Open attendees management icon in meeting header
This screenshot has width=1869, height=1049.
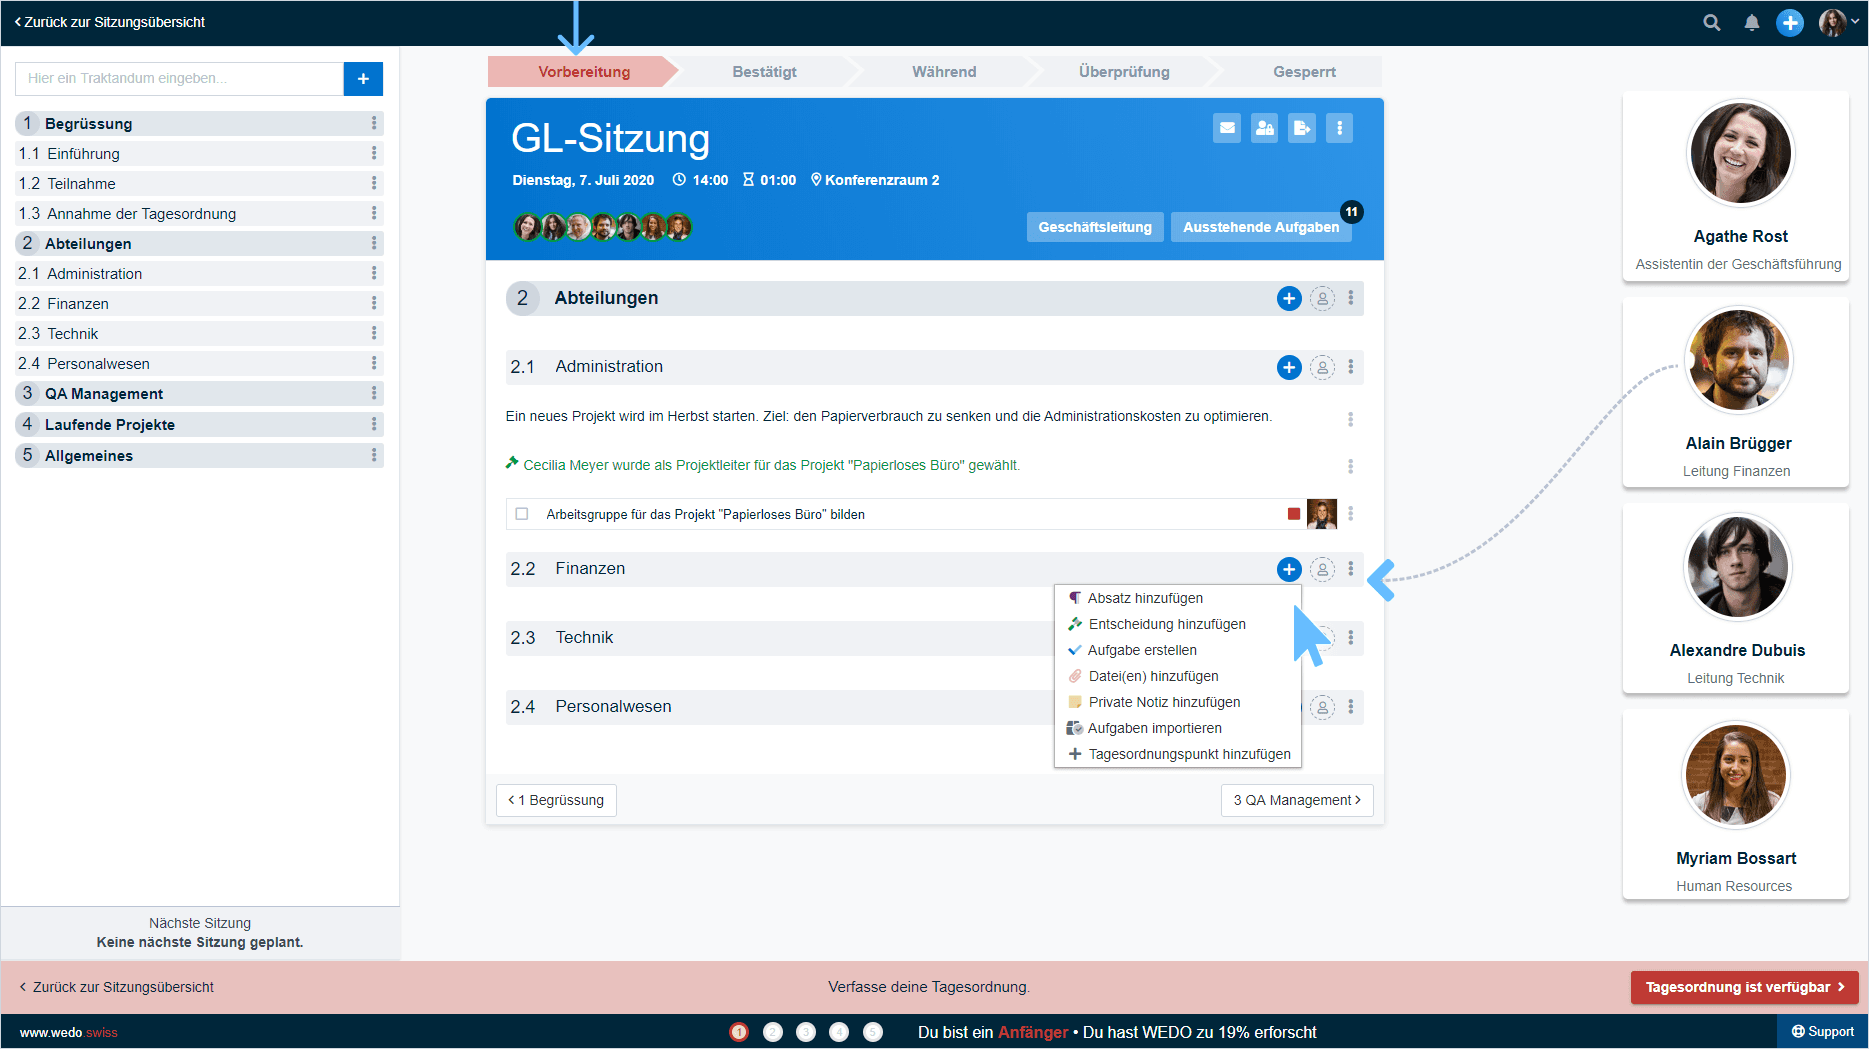click(1265, 128)
